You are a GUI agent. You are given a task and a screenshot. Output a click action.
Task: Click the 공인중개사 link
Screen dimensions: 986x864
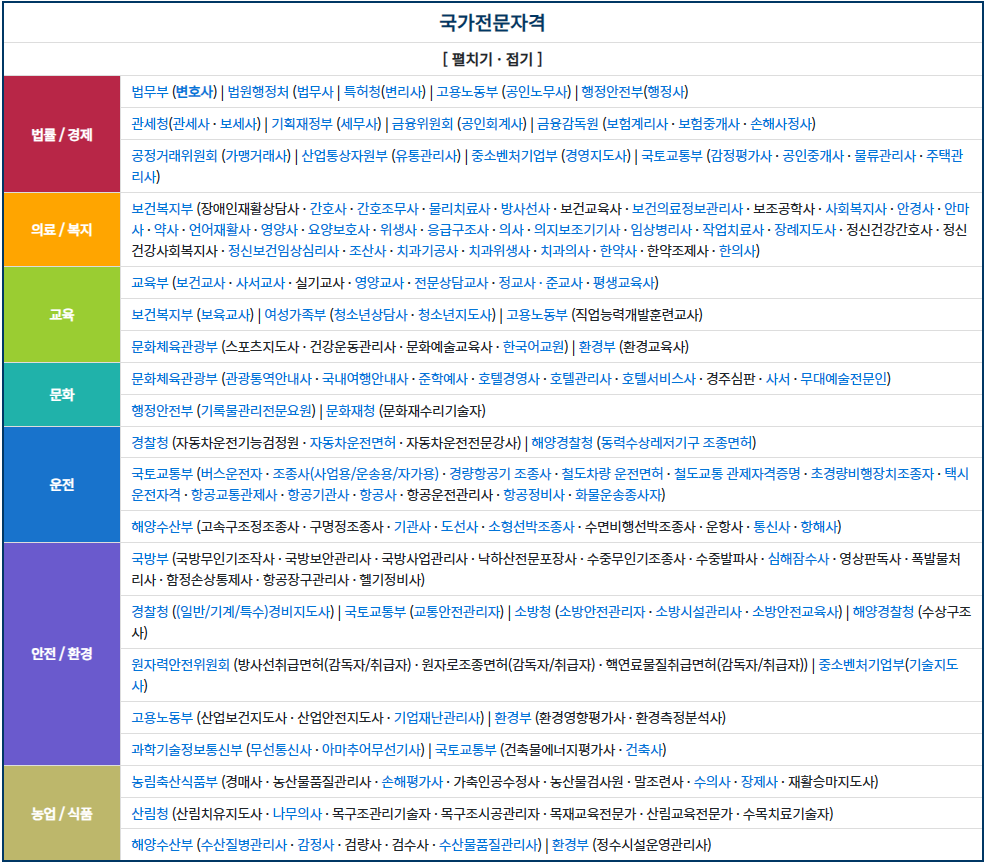tap(813, 156)
